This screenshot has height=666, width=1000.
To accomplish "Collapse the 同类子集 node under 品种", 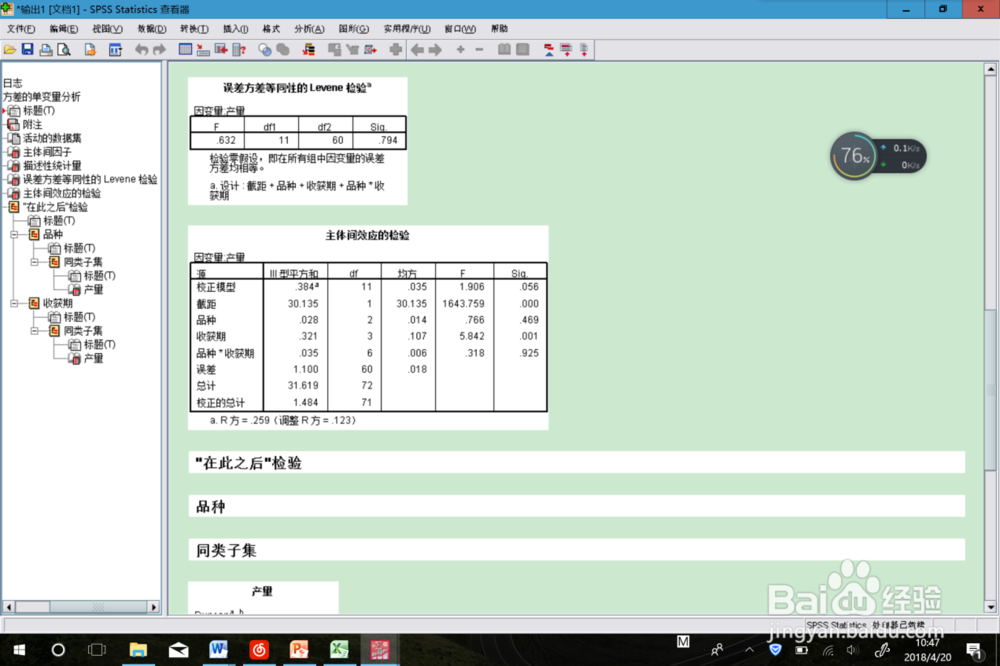I will (34, 262).
